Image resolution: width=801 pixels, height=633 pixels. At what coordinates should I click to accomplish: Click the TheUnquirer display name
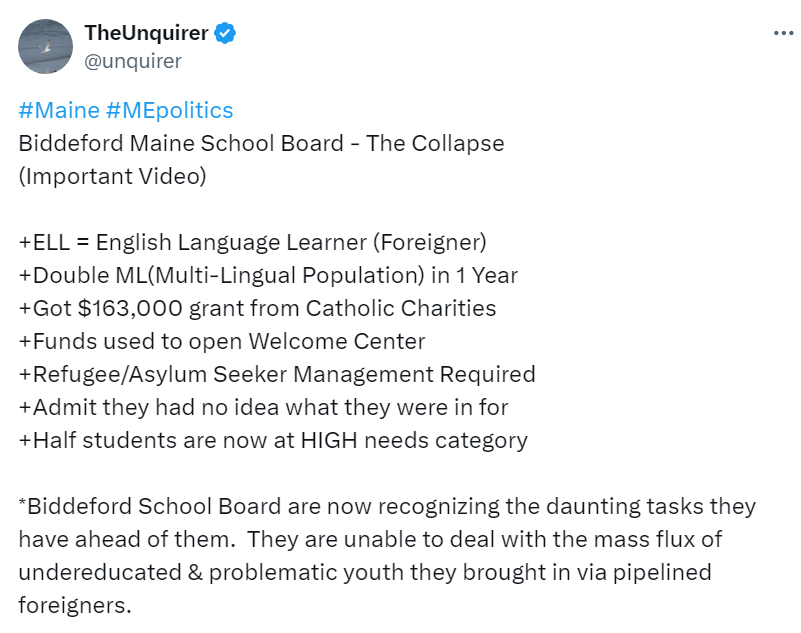pos(146,33)
